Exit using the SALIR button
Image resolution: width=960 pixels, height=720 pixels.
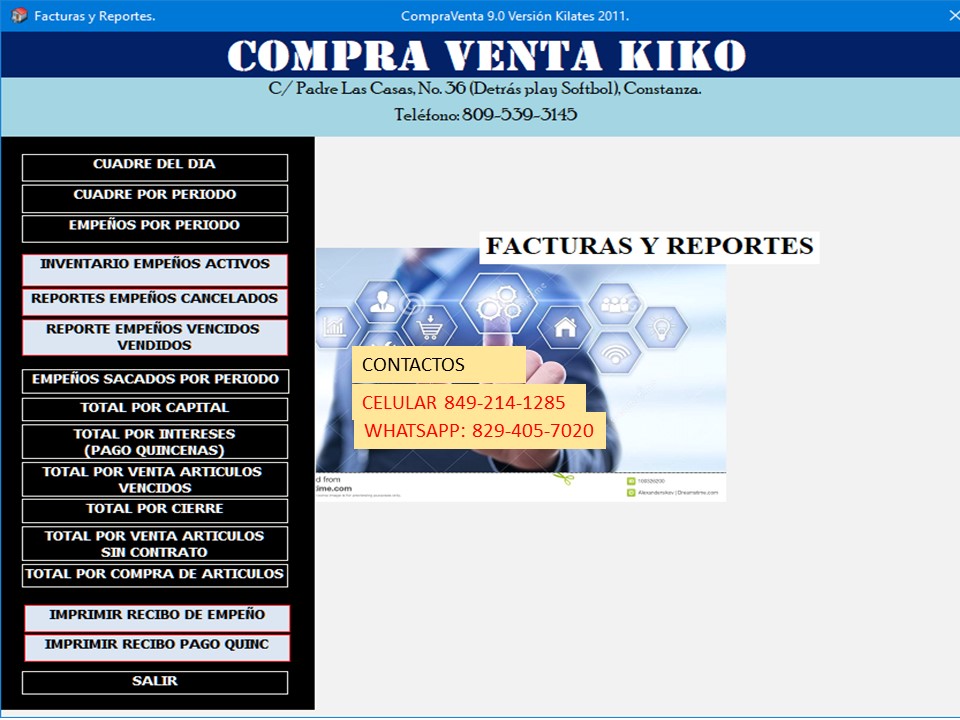[155, 682]
